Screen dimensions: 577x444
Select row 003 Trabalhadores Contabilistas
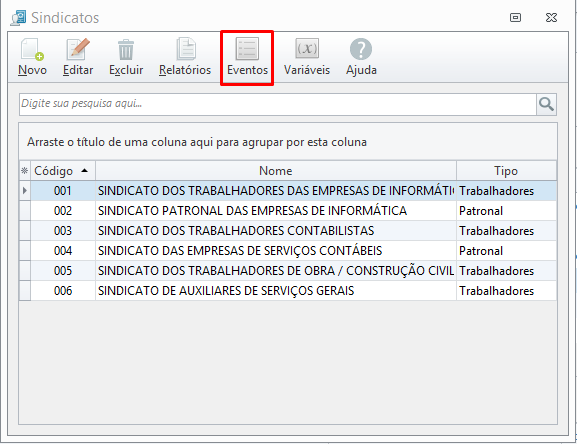[288, 231]
